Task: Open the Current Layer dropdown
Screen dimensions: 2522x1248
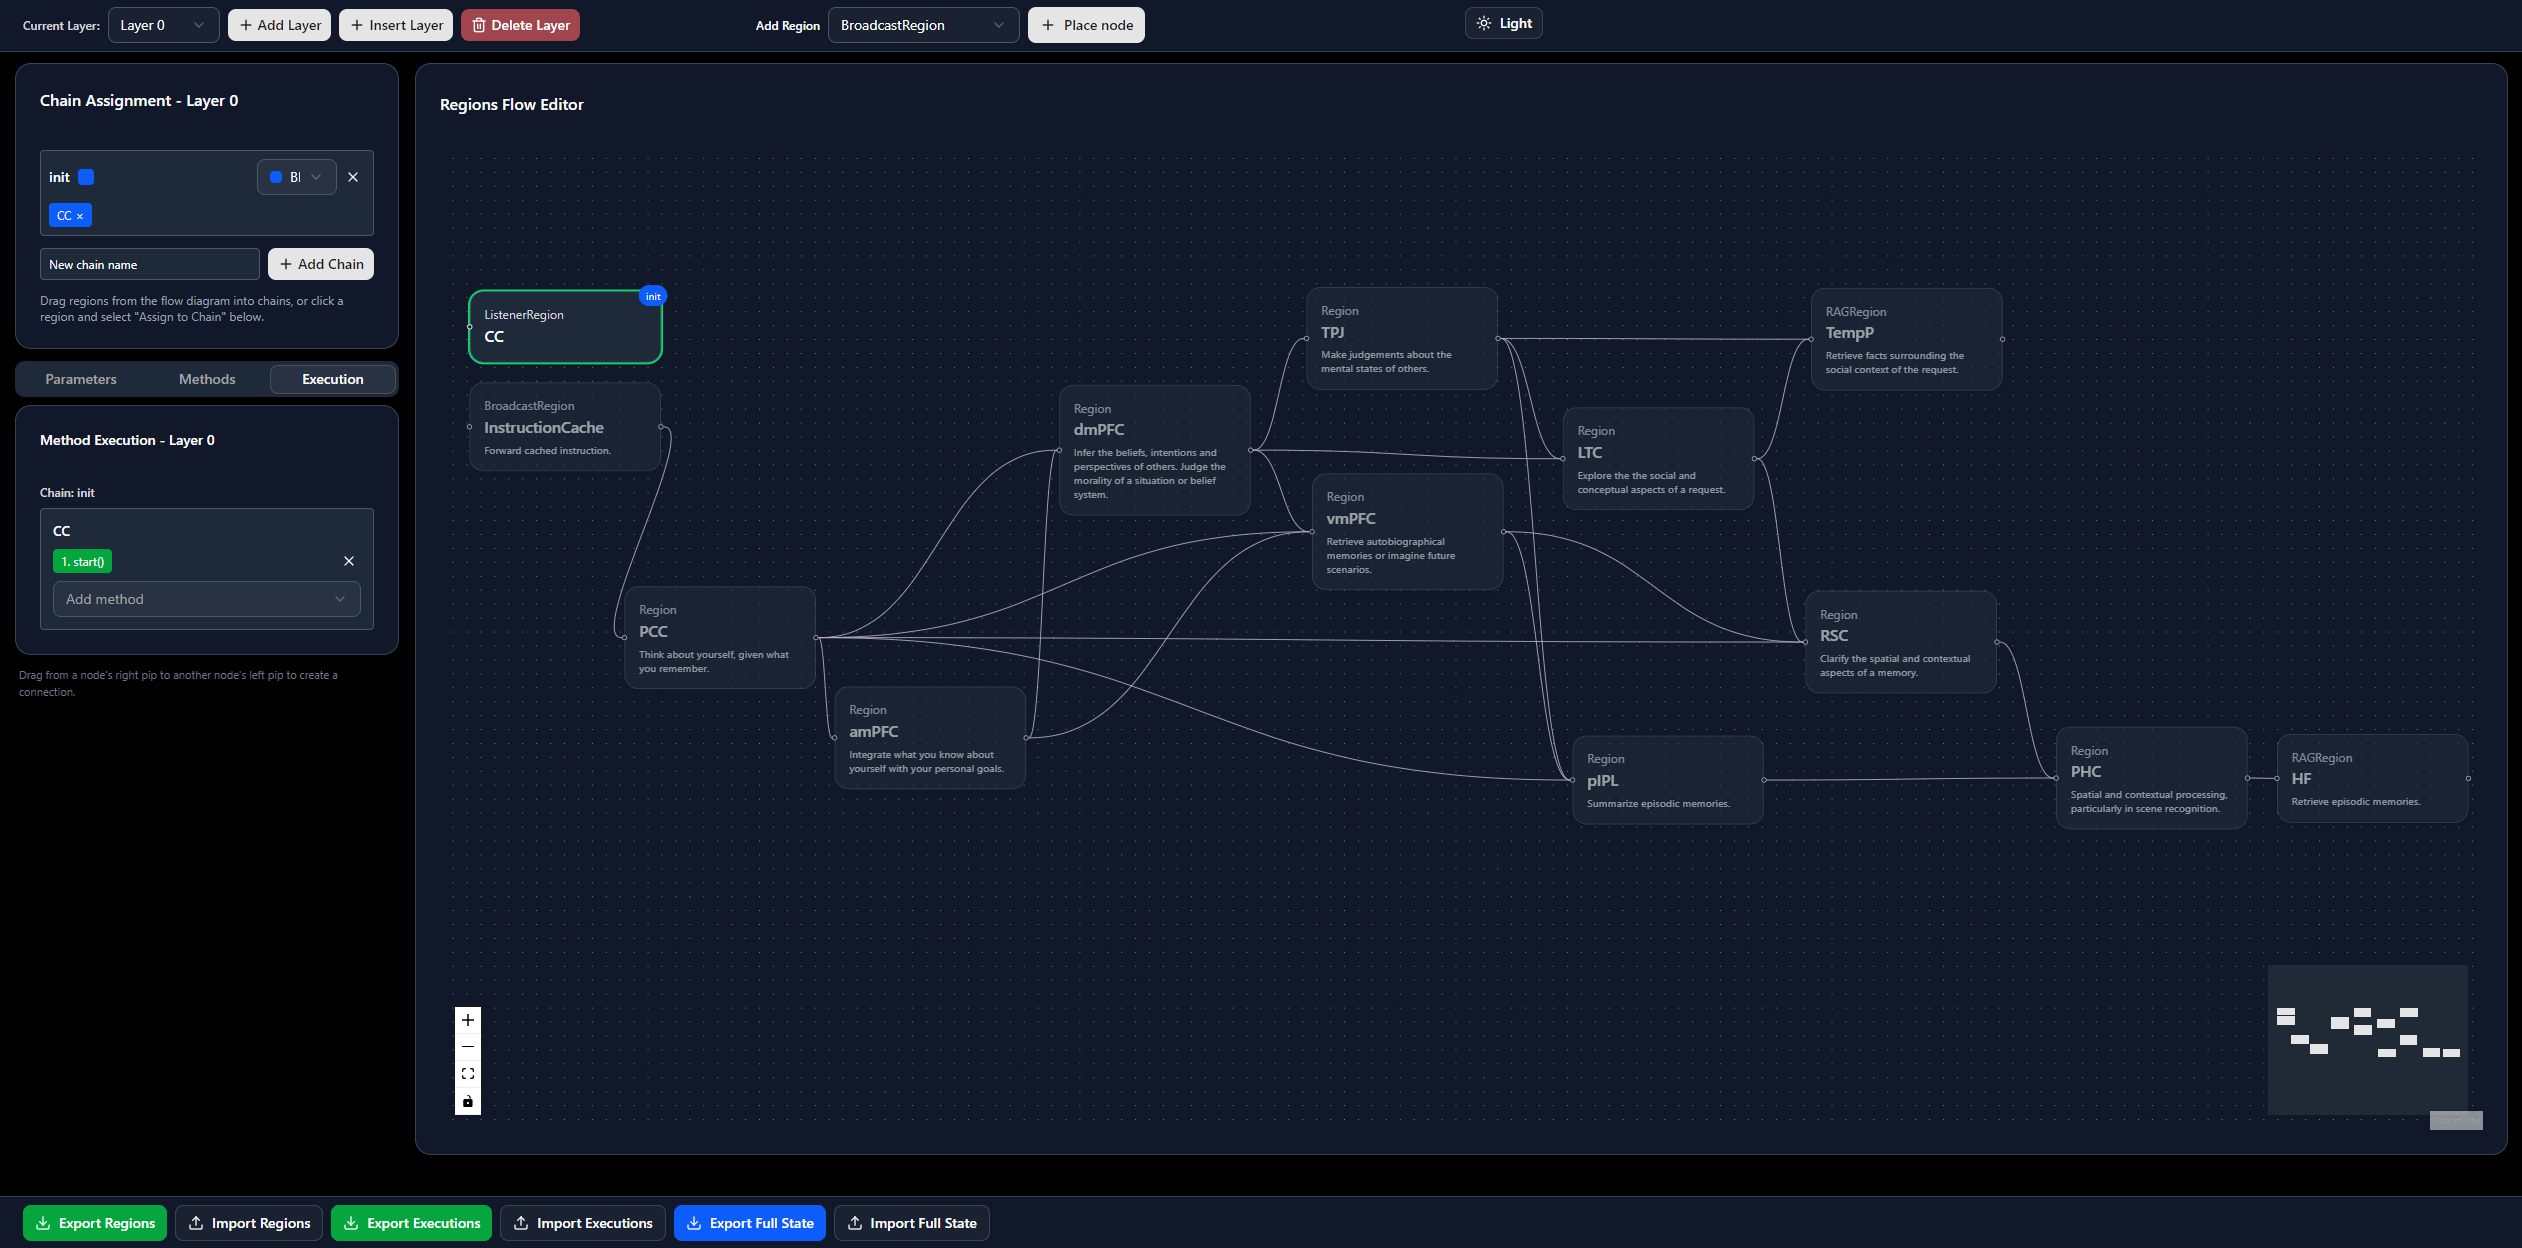Action: 163,25
